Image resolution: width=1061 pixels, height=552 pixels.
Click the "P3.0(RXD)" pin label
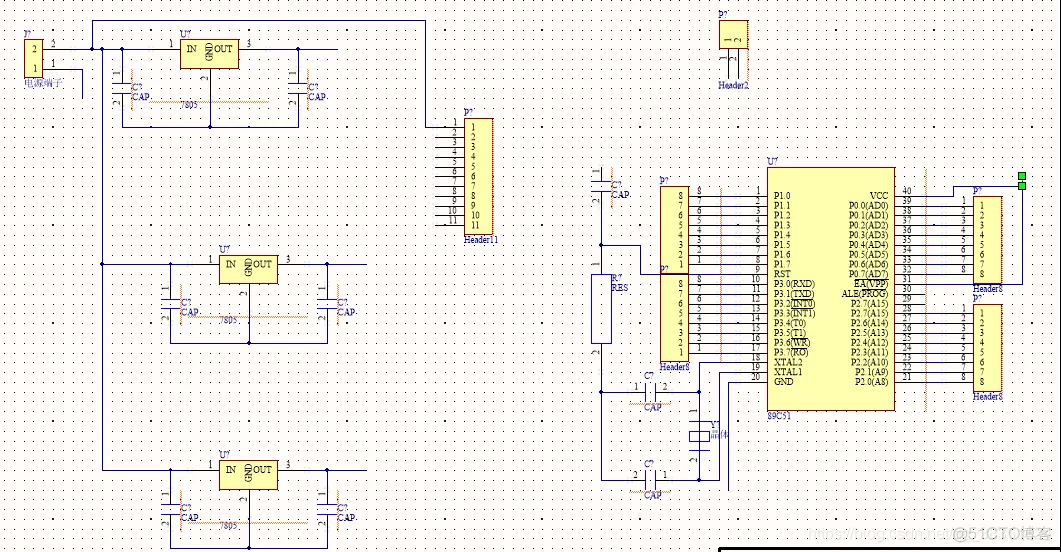point(794,283)
